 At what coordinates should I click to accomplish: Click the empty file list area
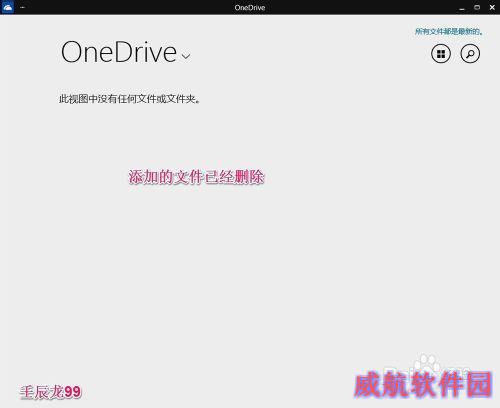pos(250,267)
